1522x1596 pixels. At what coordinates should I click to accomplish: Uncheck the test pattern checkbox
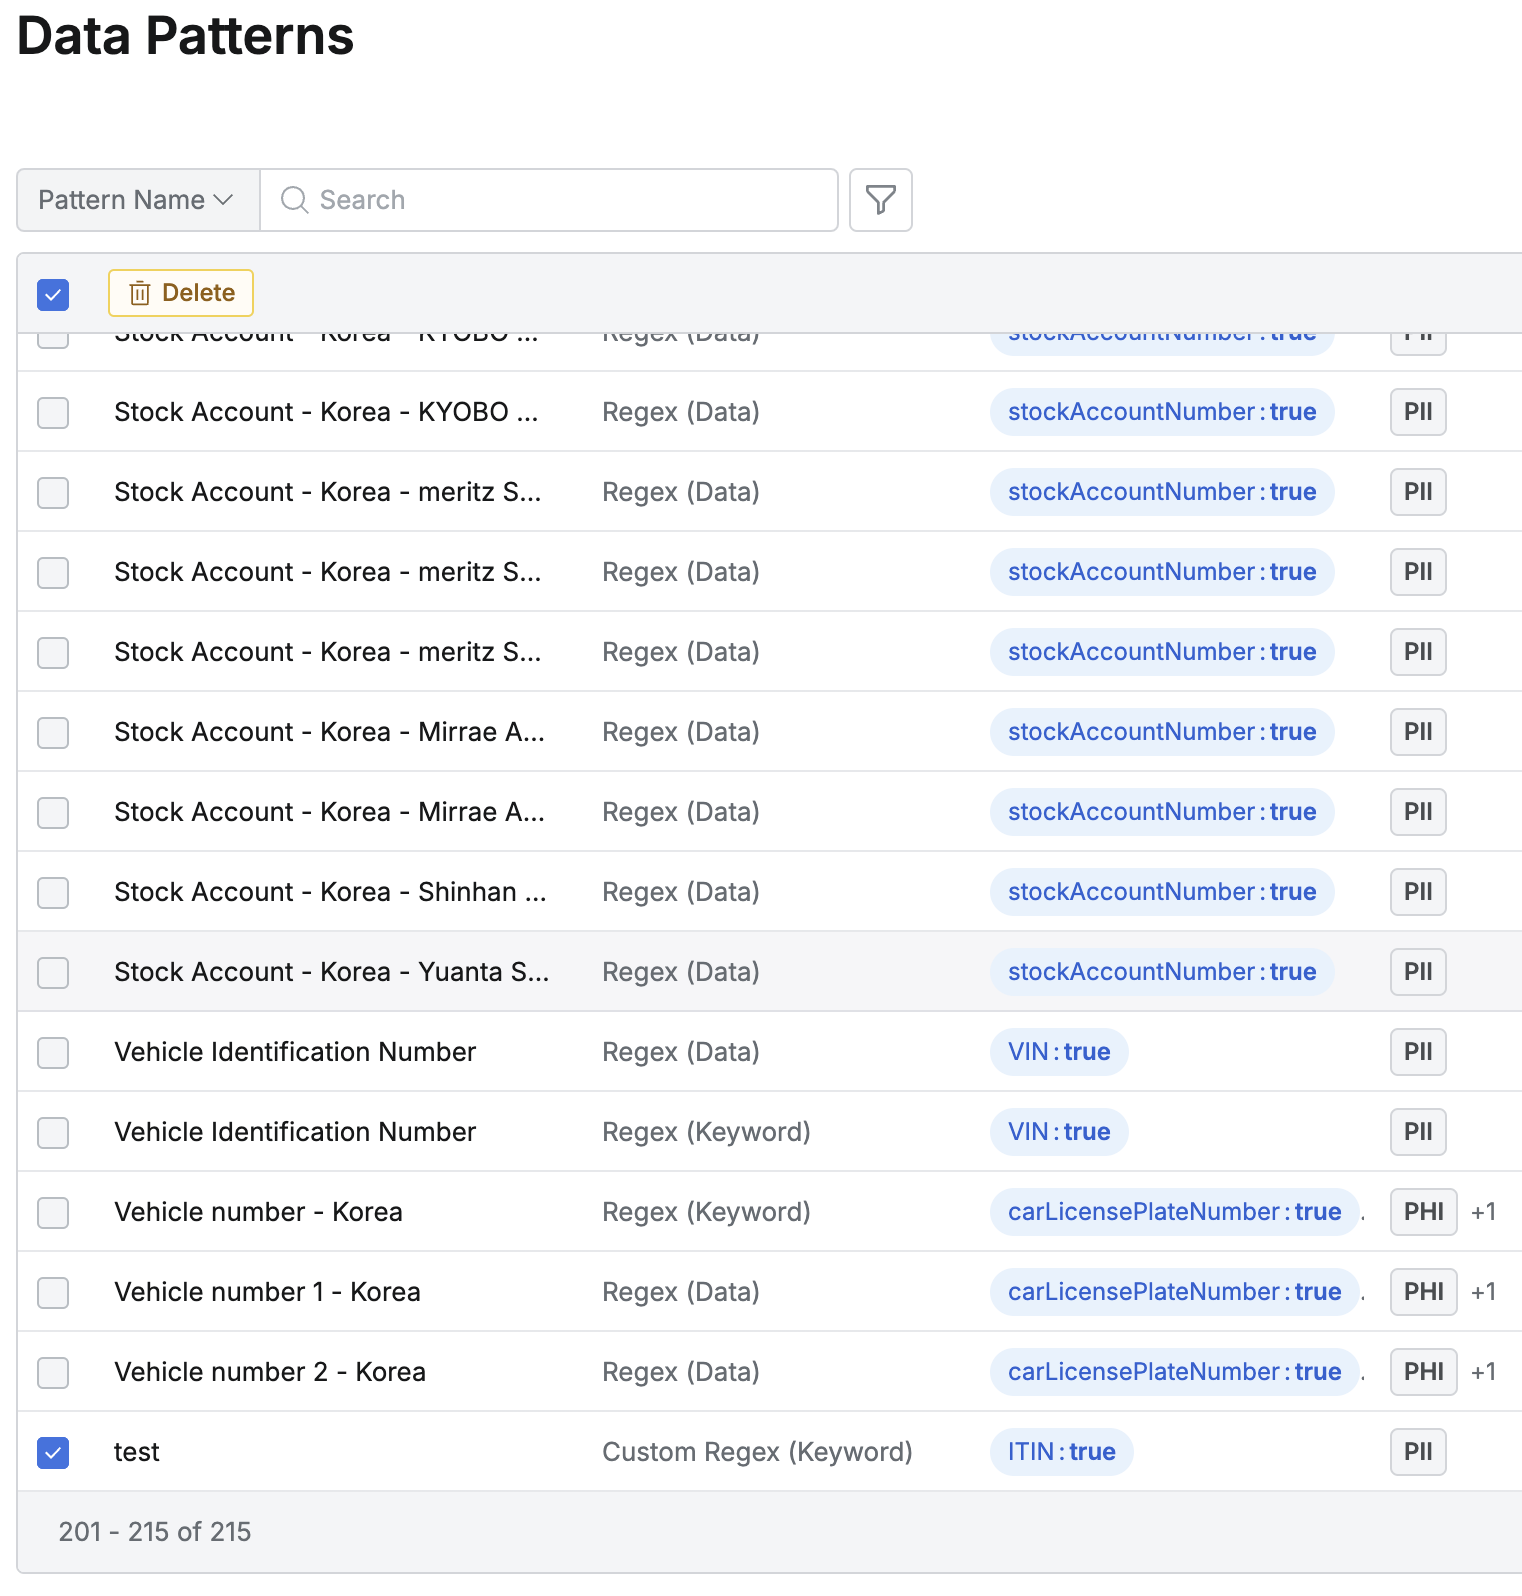pos(53,1452)
